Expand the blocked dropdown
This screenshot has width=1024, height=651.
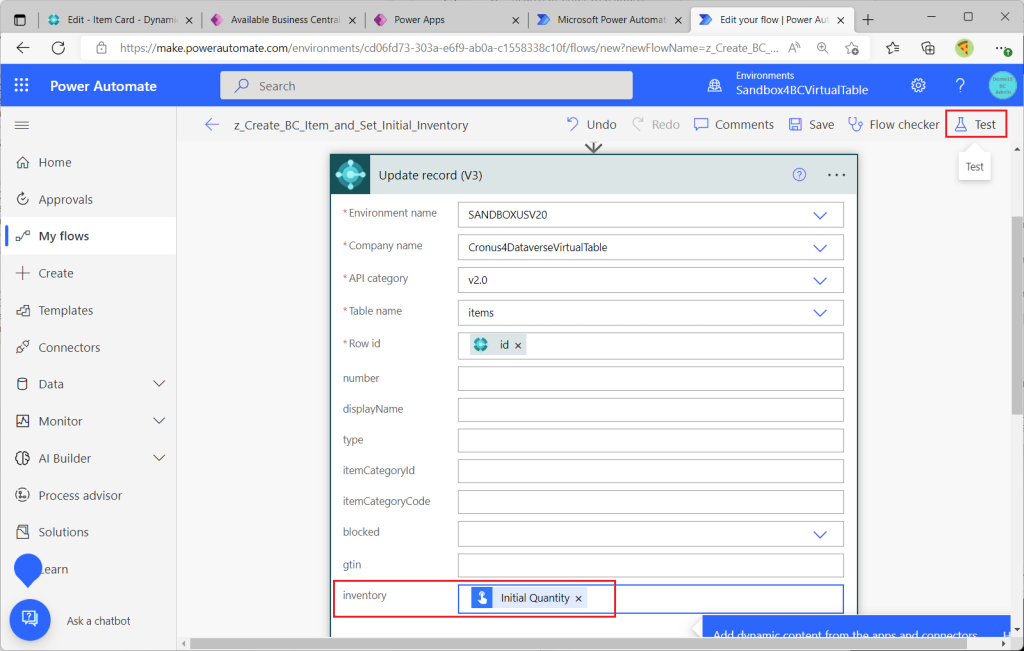click(820, 534)
